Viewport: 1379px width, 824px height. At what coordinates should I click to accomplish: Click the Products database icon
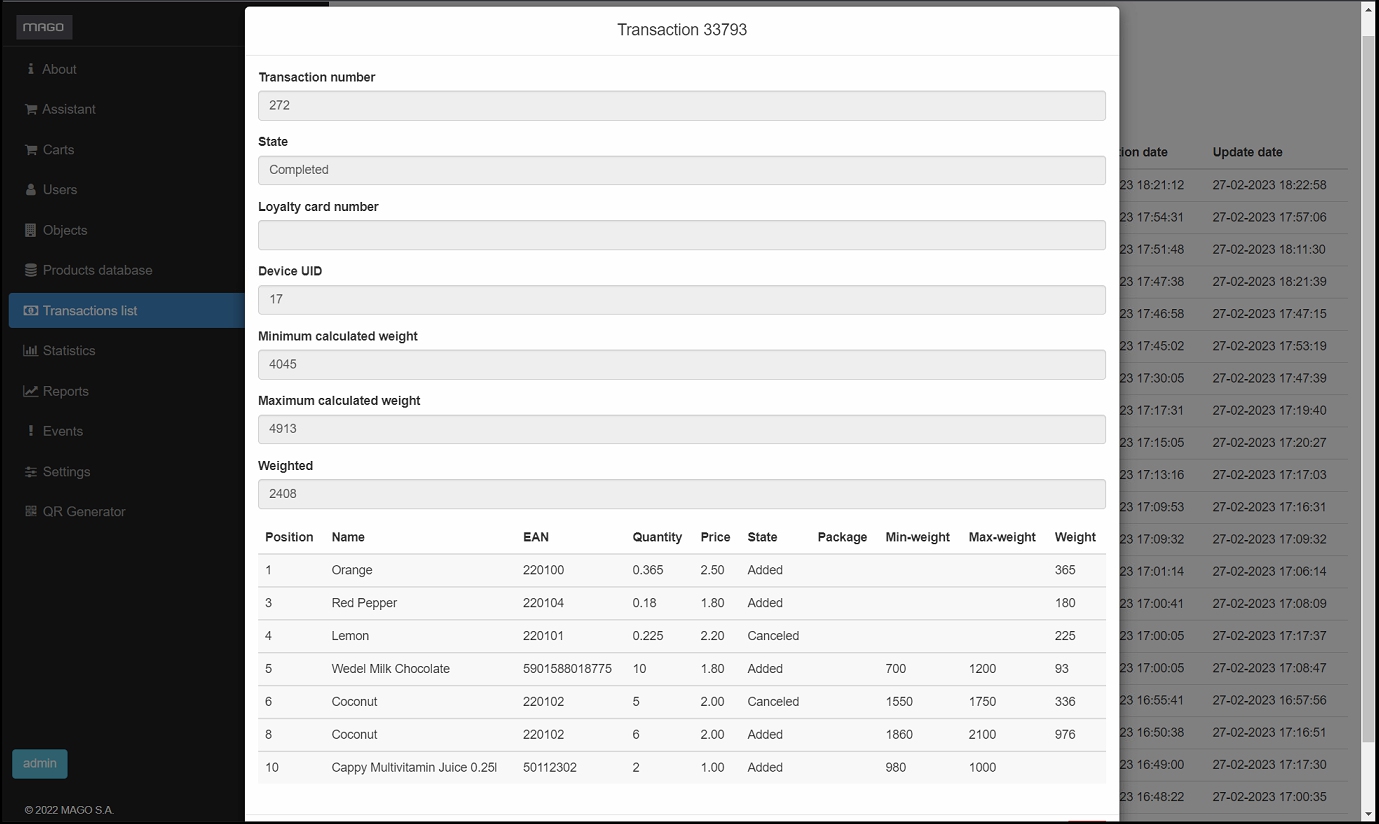(x=31, y=270)
